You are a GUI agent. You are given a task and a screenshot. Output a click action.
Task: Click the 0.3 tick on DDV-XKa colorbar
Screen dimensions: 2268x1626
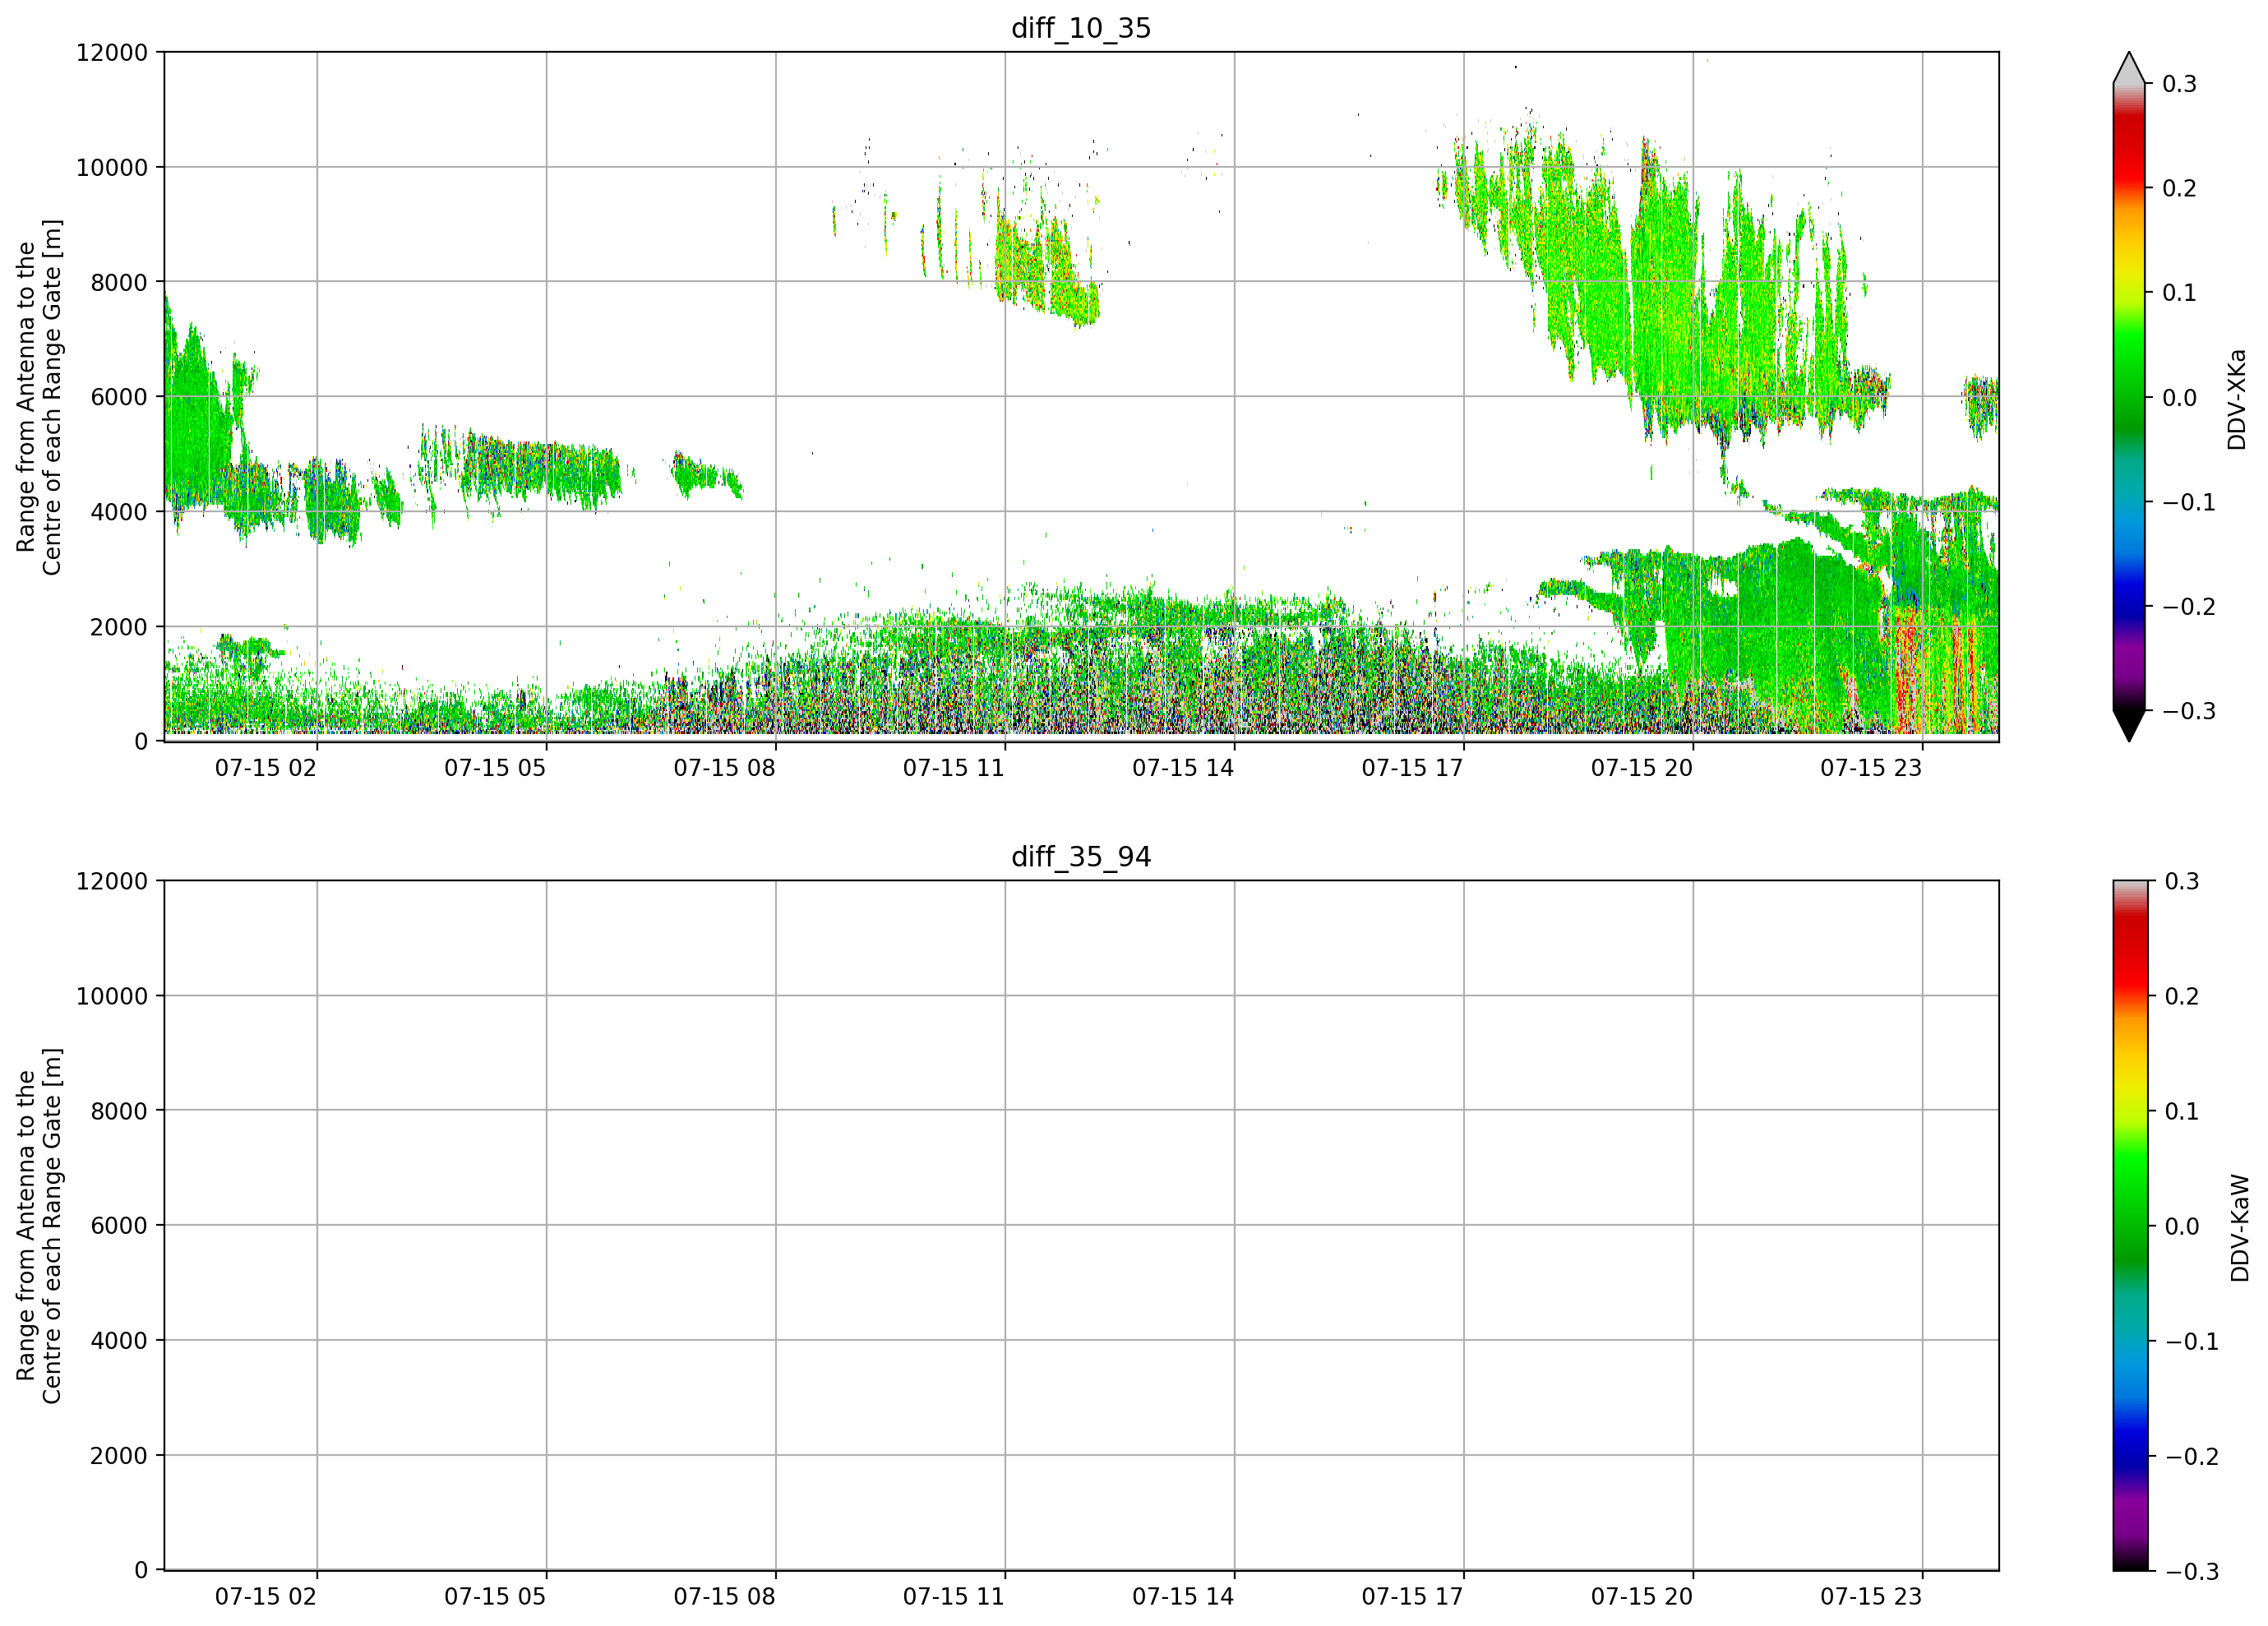[x=2180, y=84]
